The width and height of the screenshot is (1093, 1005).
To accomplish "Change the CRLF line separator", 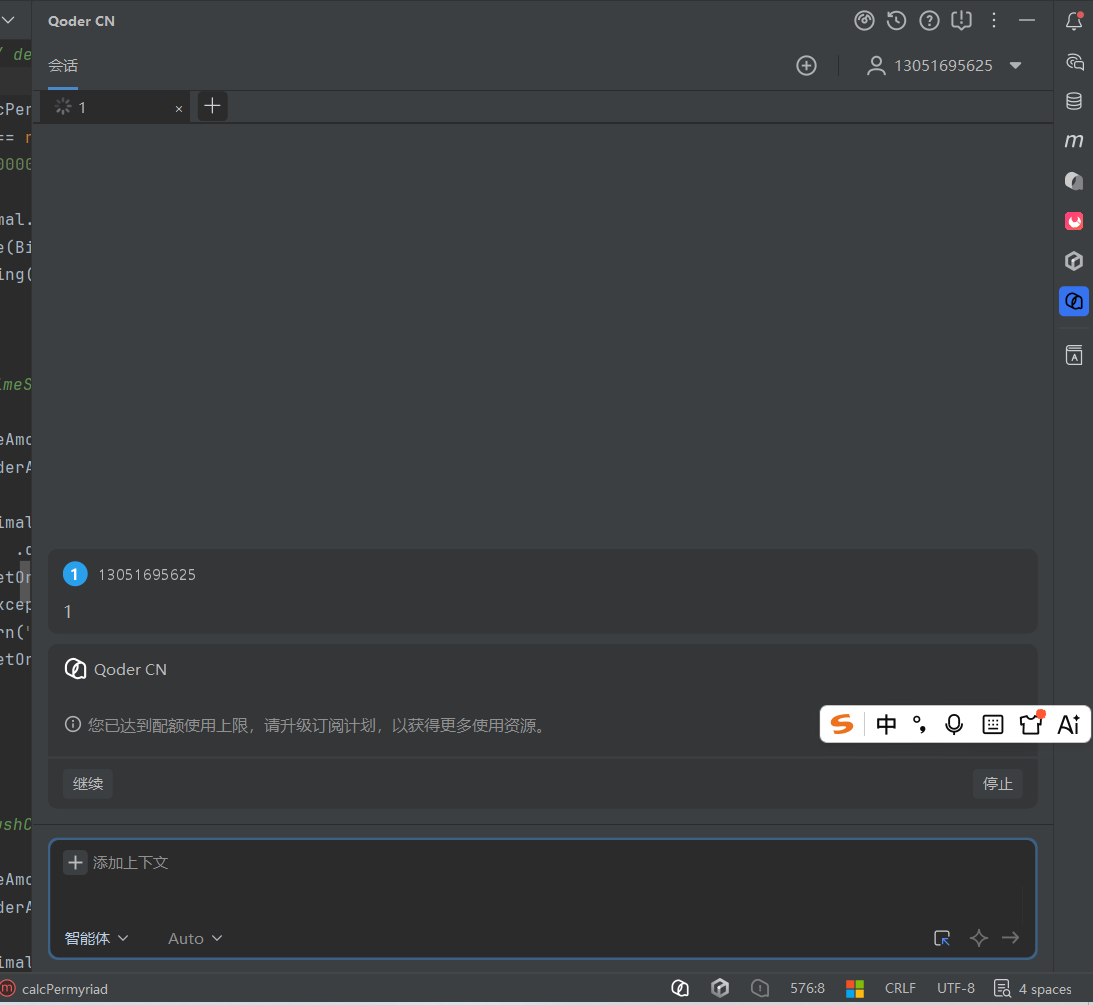I will (x=900, y=989).
